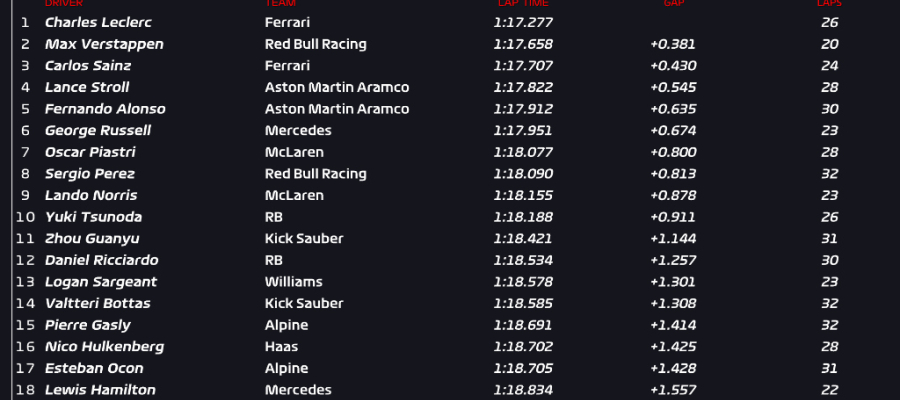Click Zhou Guanyu's Kick Sauber team label
Image resolution: width=900 pixels, height=400 pixels.
point(304,238)
